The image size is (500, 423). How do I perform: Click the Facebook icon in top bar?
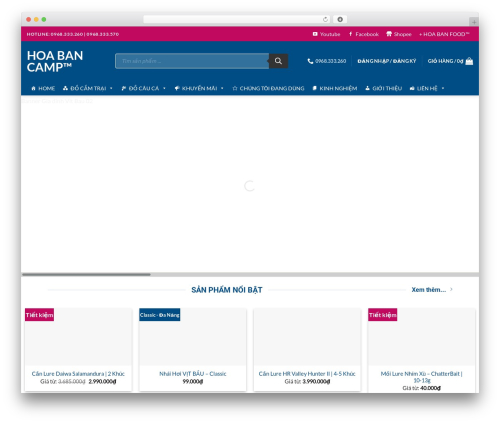click(350, 34)
